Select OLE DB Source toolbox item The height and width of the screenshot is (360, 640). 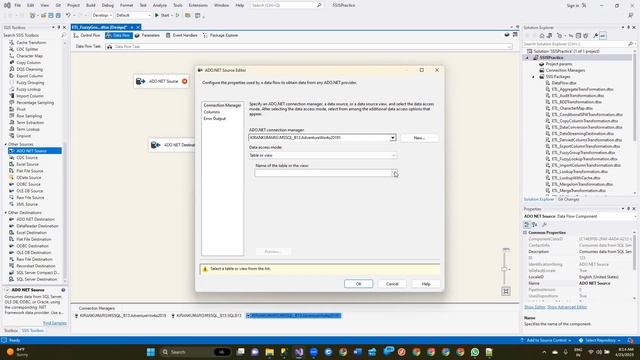[x=29, y=191]
